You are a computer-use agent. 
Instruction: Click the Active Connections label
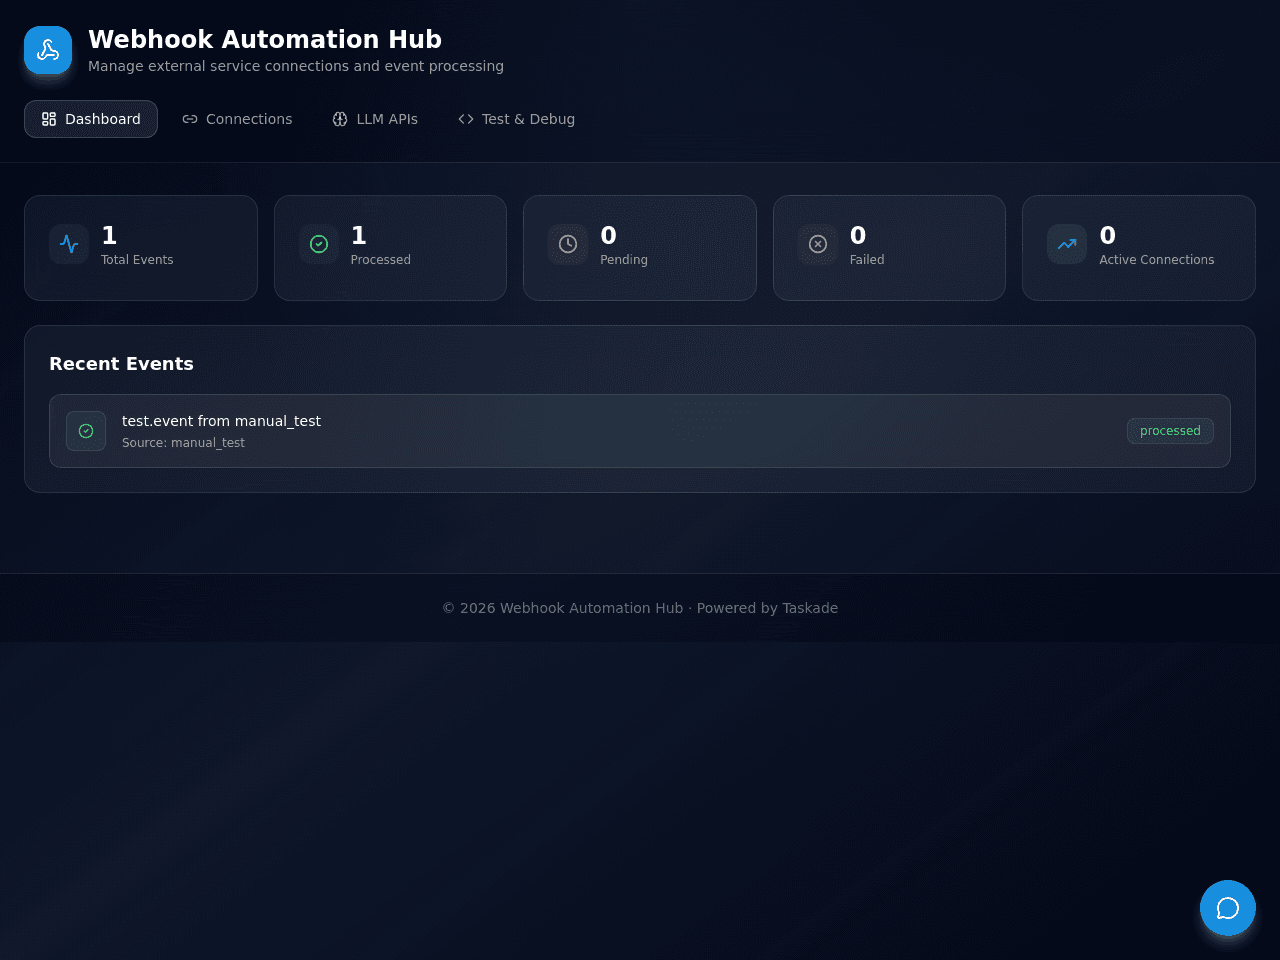[1157, 260]
